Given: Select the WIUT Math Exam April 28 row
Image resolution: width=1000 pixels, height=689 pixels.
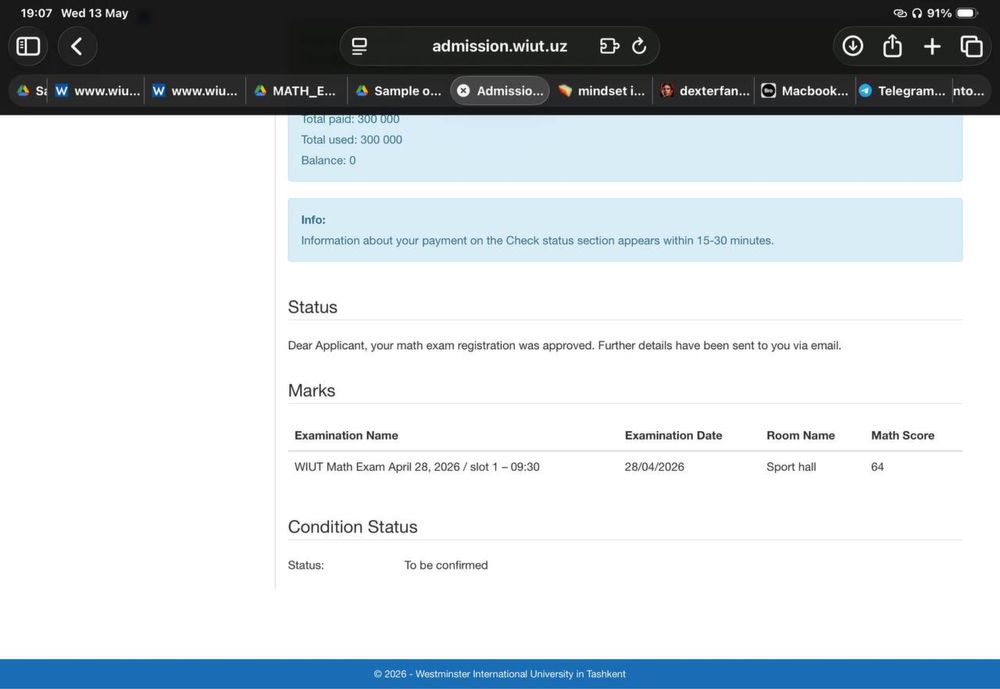Looking at the screenshot, I should pos(625,467).
